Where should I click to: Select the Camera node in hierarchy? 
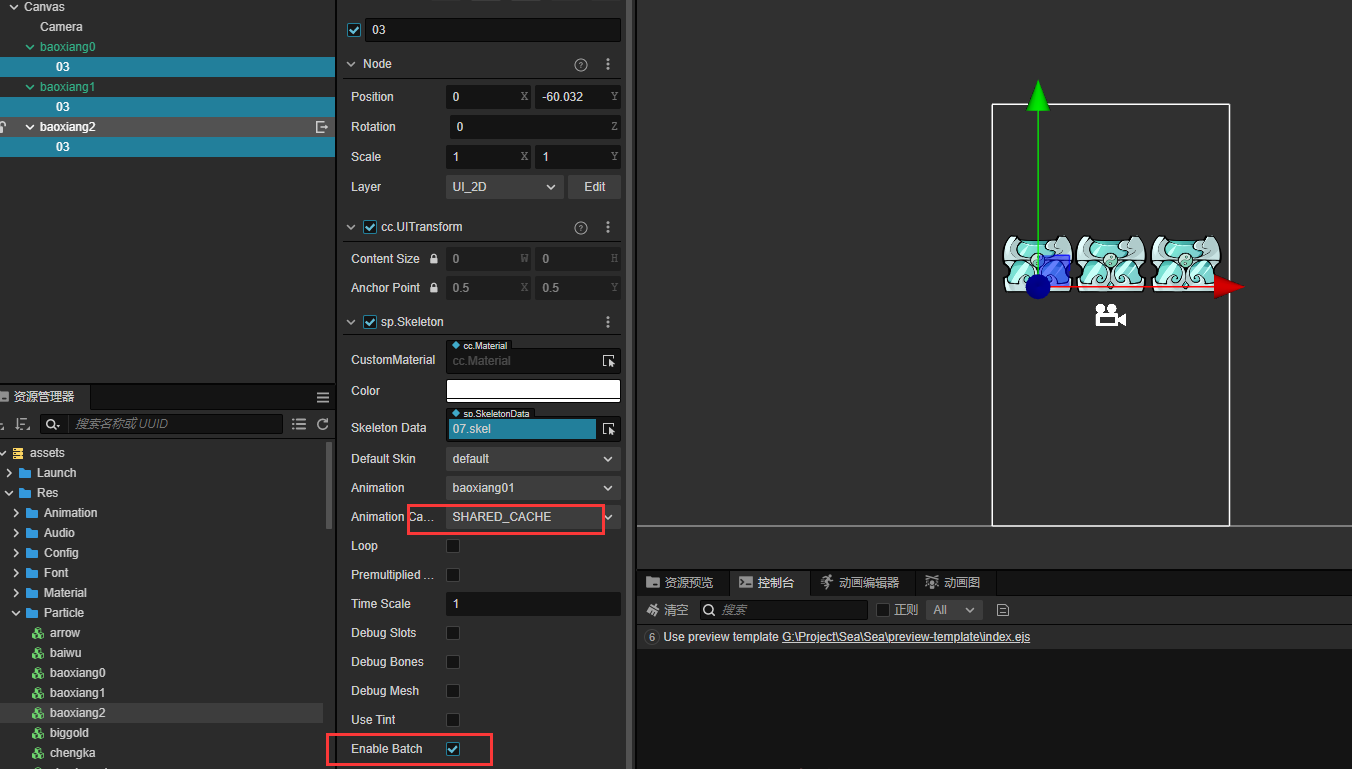point(62,27)
